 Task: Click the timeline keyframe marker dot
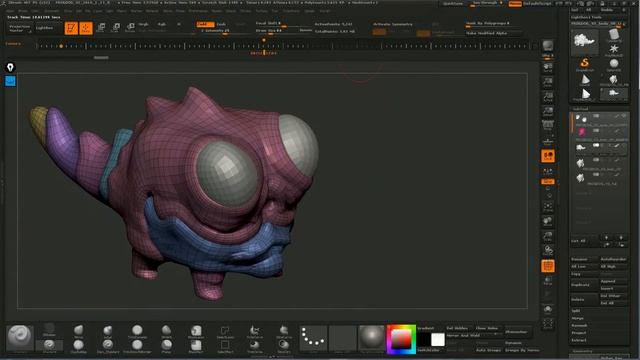(61, 46)
